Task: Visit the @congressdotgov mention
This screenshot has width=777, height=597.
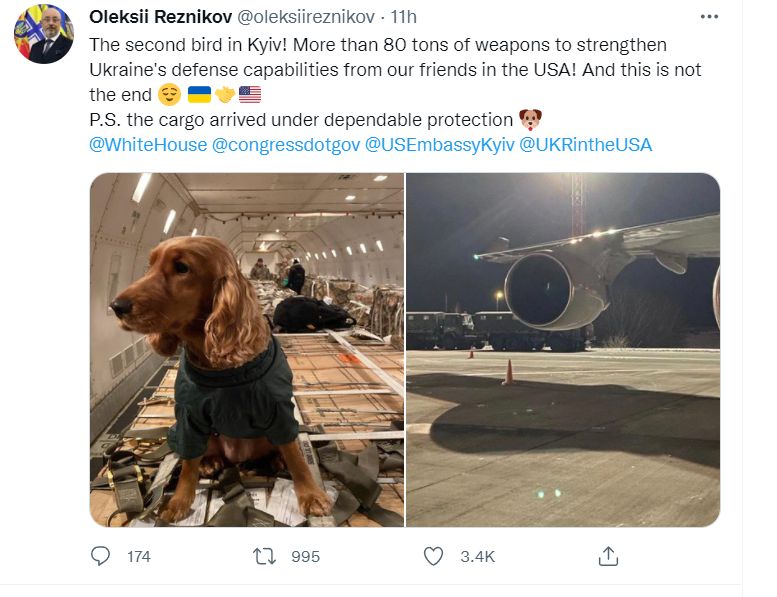Action: coord(286,145)
